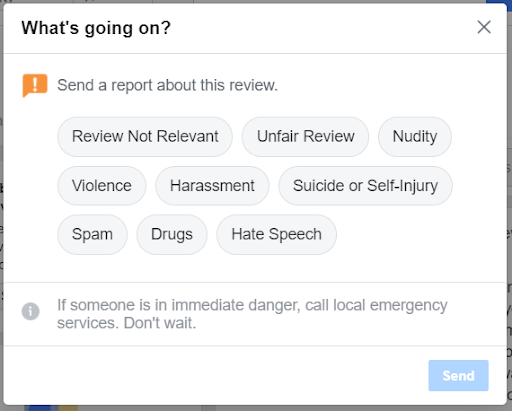Mark the review as Spam
This screenshot has width=512, height=411.
pyautogui.click(x=92, y=234)
